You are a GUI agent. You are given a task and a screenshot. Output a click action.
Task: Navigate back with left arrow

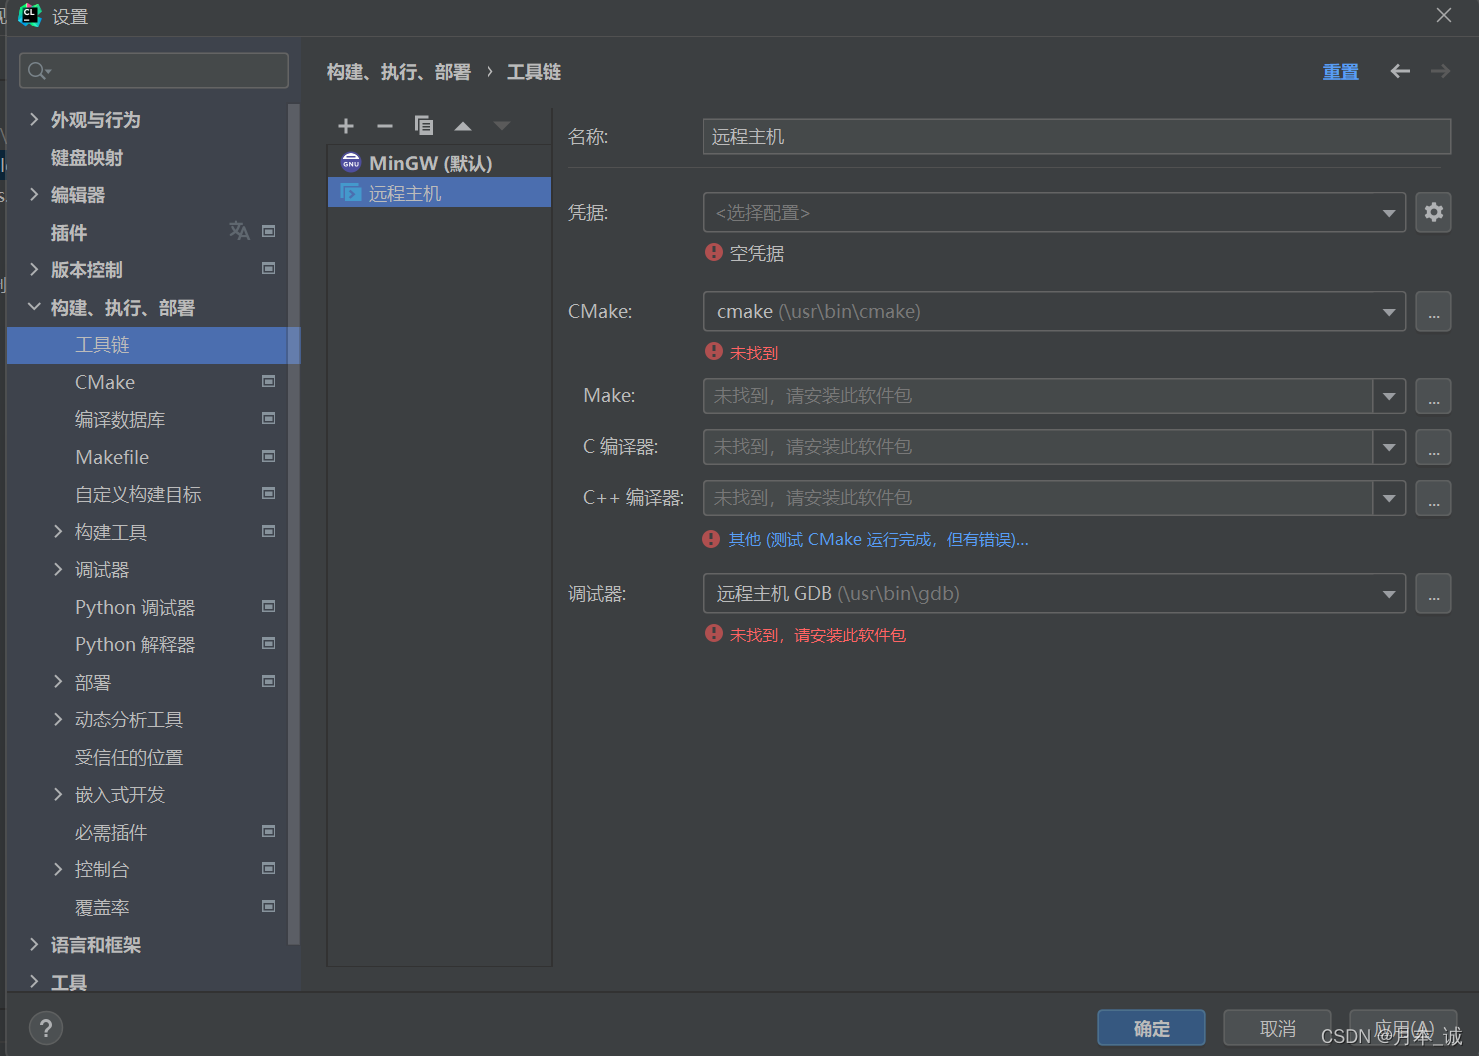pos(1400,71)
